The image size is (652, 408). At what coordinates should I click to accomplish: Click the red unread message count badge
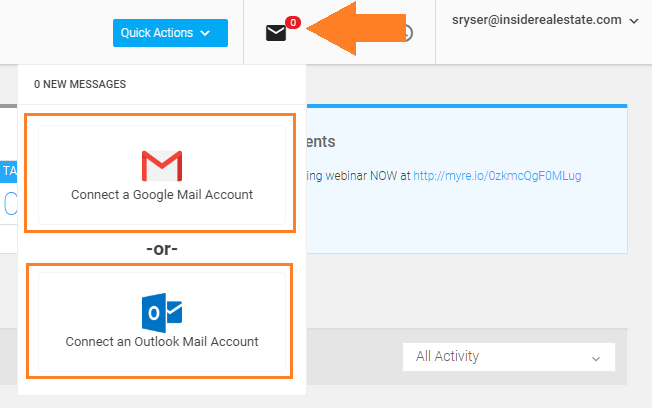293,22
